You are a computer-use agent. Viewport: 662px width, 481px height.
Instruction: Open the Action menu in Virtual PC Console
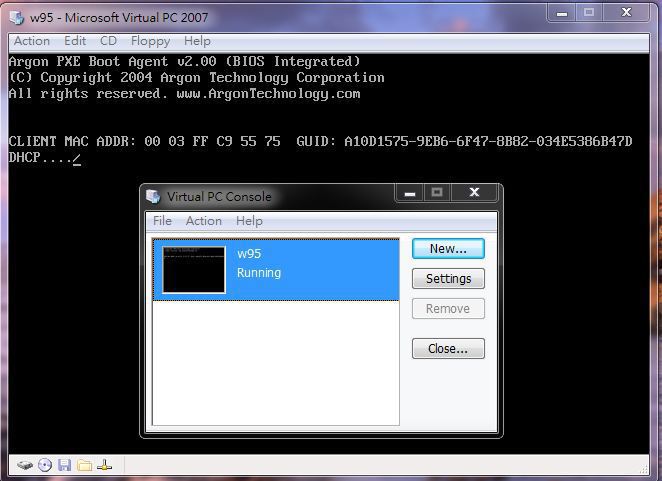click(x=203, y=221)
